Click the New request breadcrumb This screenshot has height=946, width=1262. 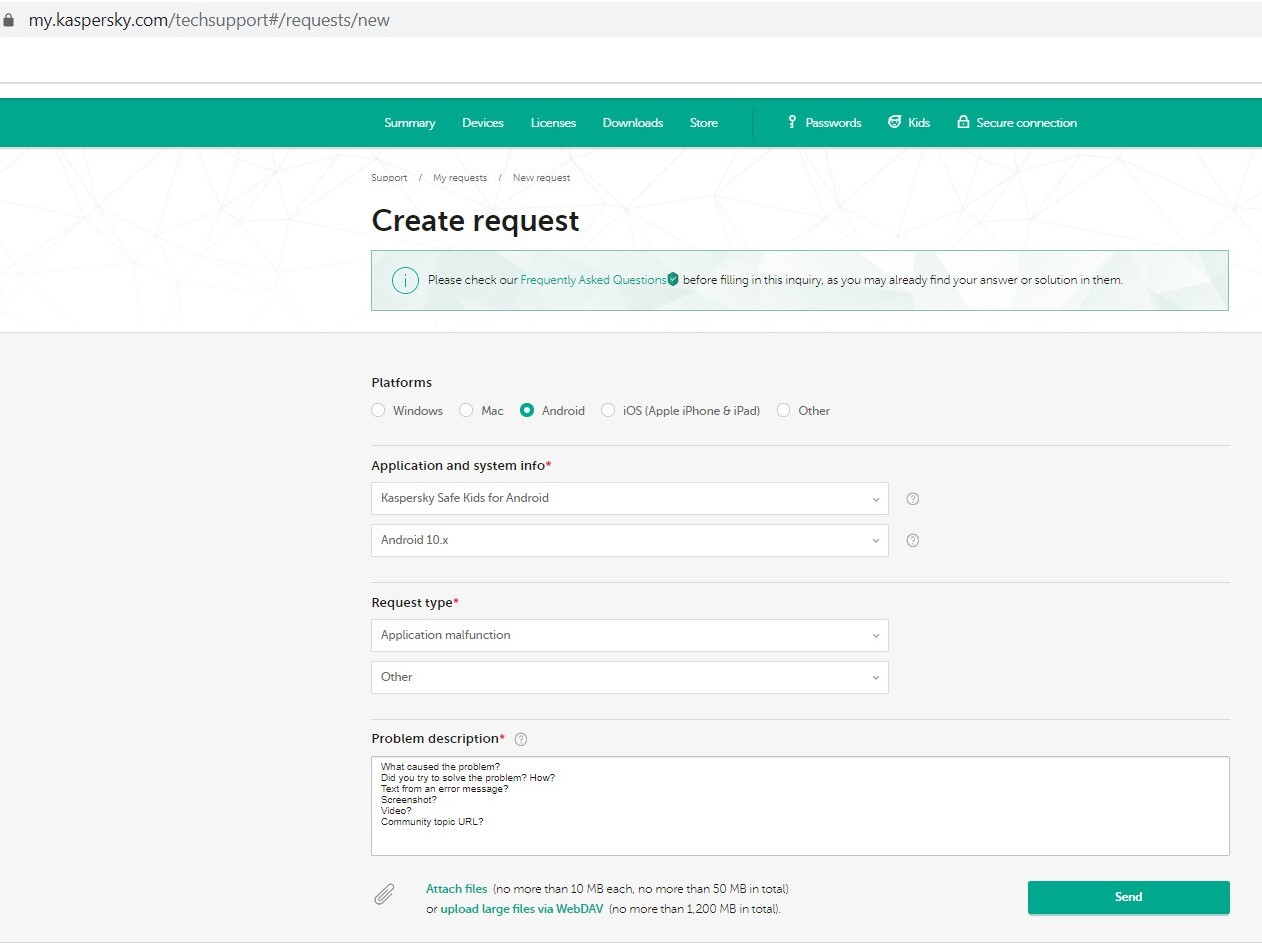(542, 178)
